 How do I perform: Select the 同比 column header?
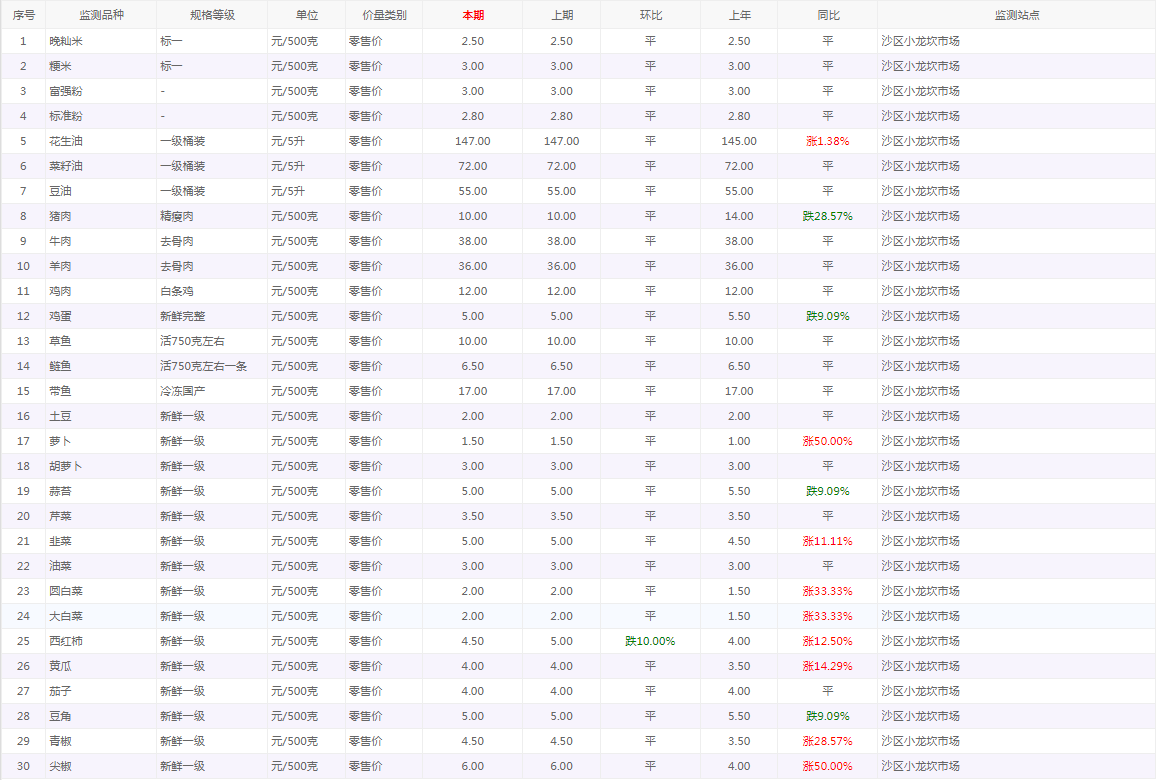[828, 15]
